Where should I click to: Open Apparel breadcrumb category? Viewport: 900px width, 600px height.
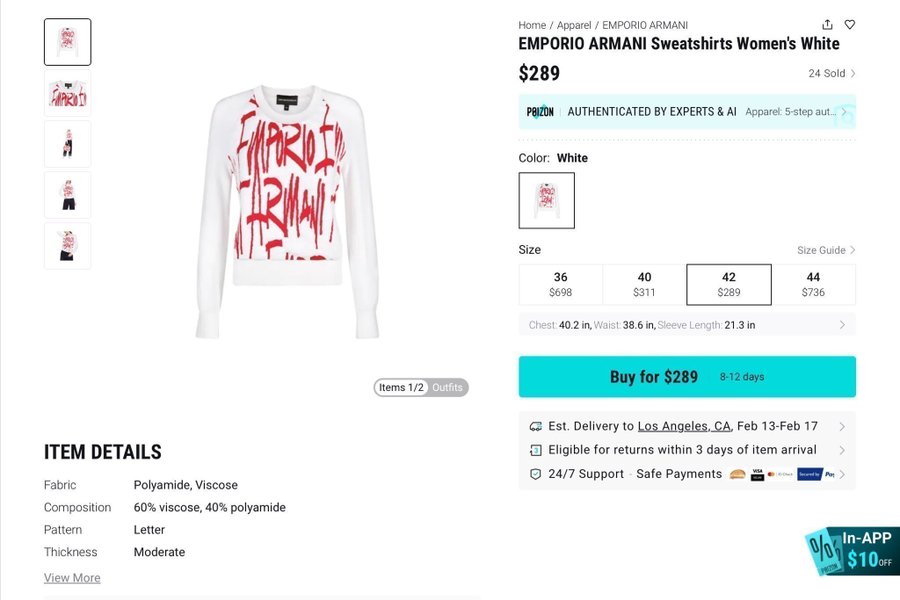tap(574, 25)
